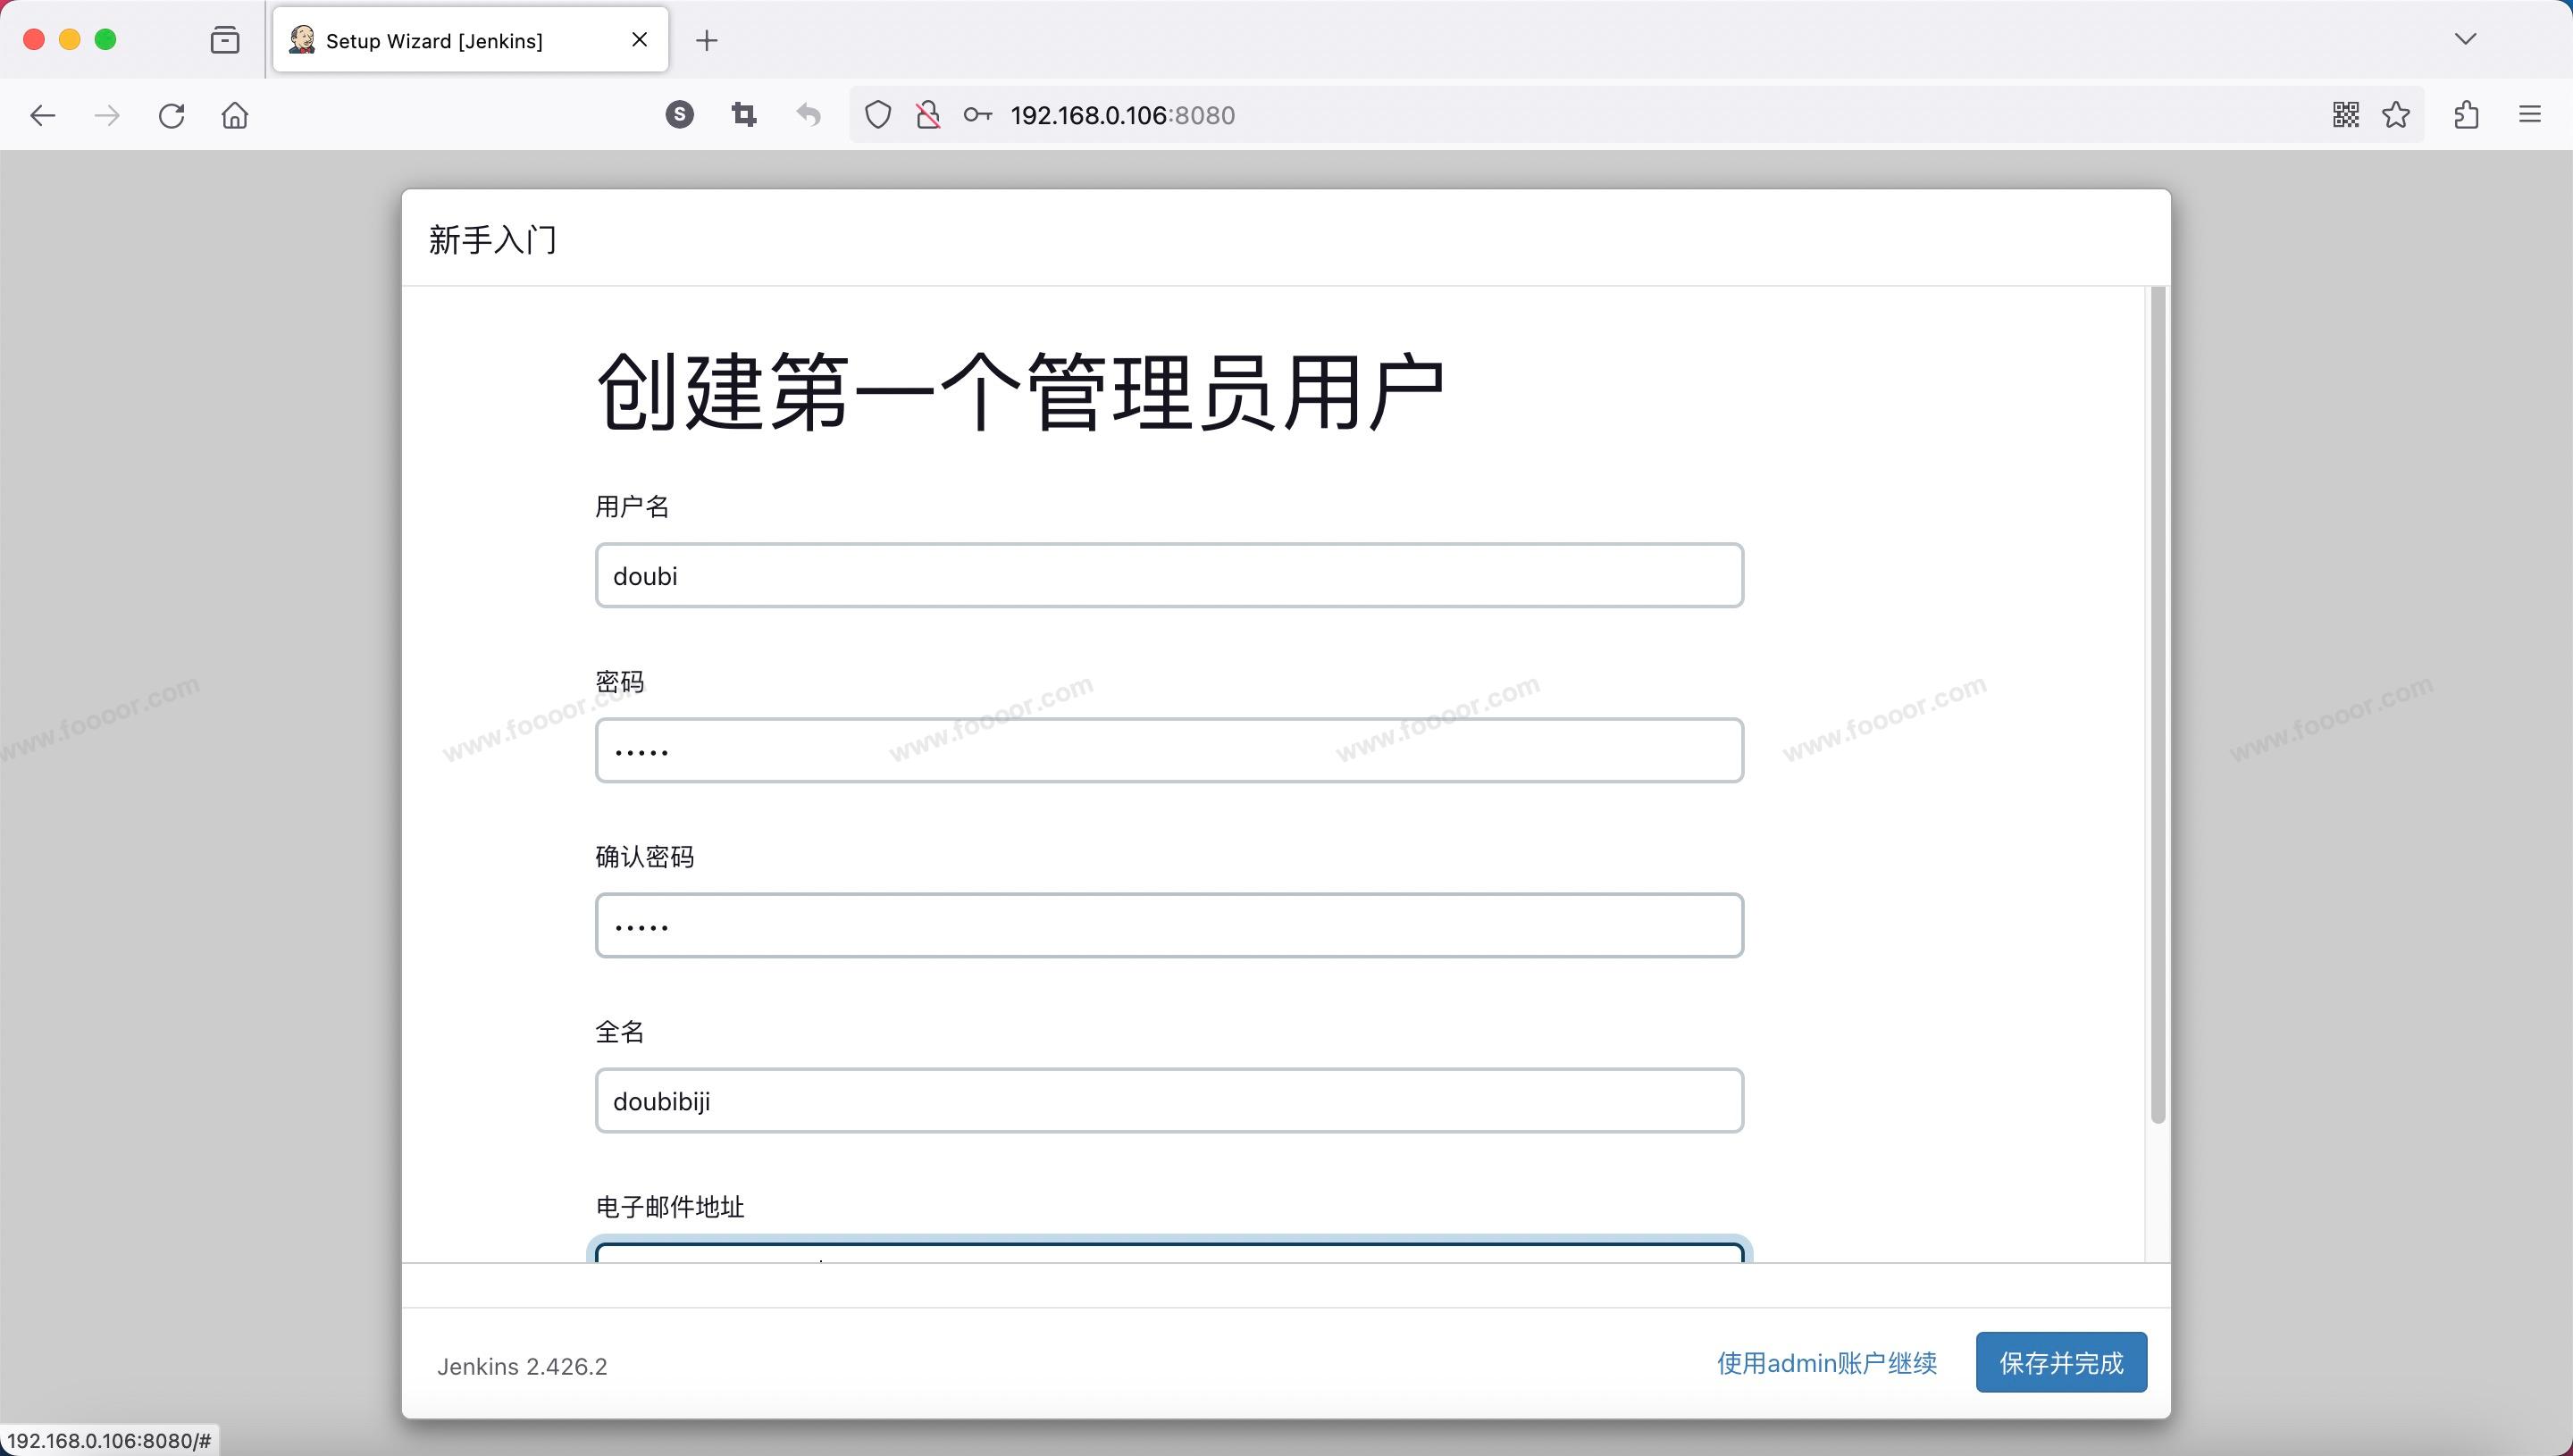Viewport: 2573px width, 1456px height.
Task: Click 保存并完成 button
Action: click(x=2060, y=1362)
